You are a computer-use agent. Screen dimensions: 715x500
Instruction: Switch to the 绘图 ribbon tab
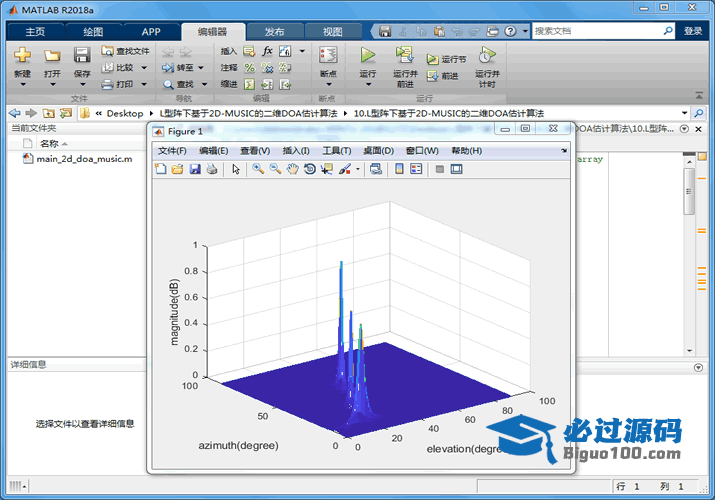(92, 31)
